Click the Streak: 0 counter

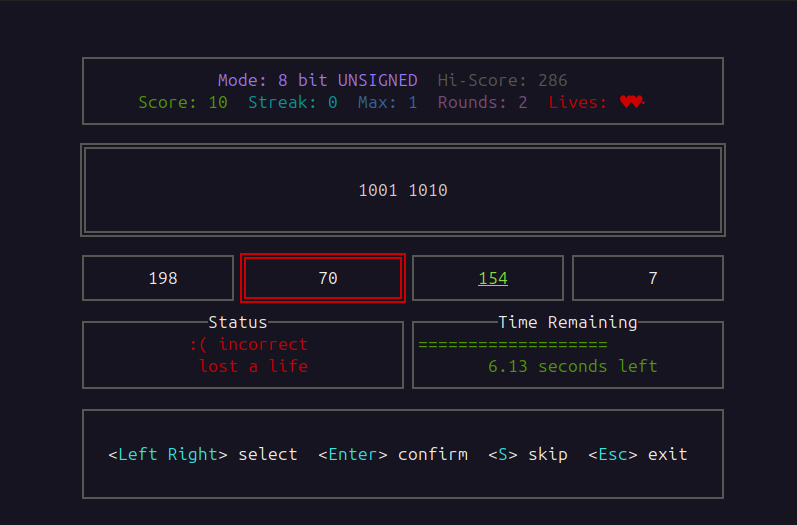click(x=292, y=102)
